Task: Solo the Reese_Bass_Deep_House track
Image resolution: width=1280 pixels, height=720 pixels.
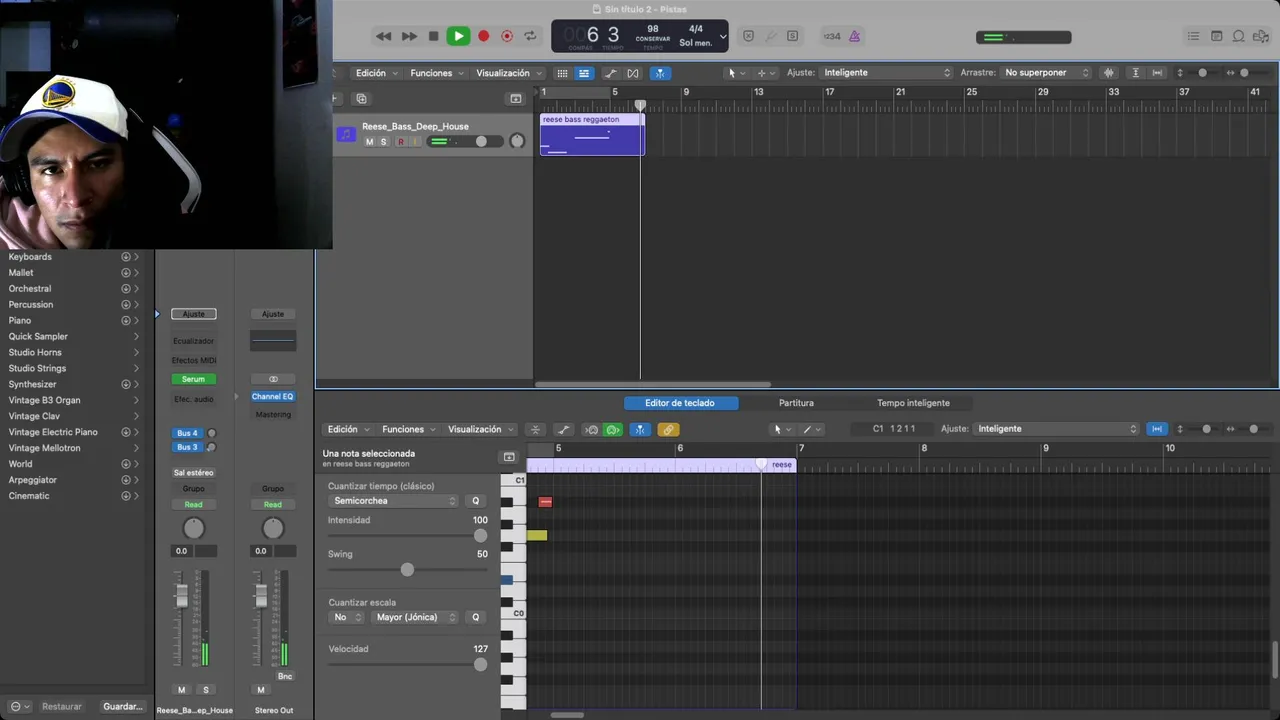Action: coord(383,142)
